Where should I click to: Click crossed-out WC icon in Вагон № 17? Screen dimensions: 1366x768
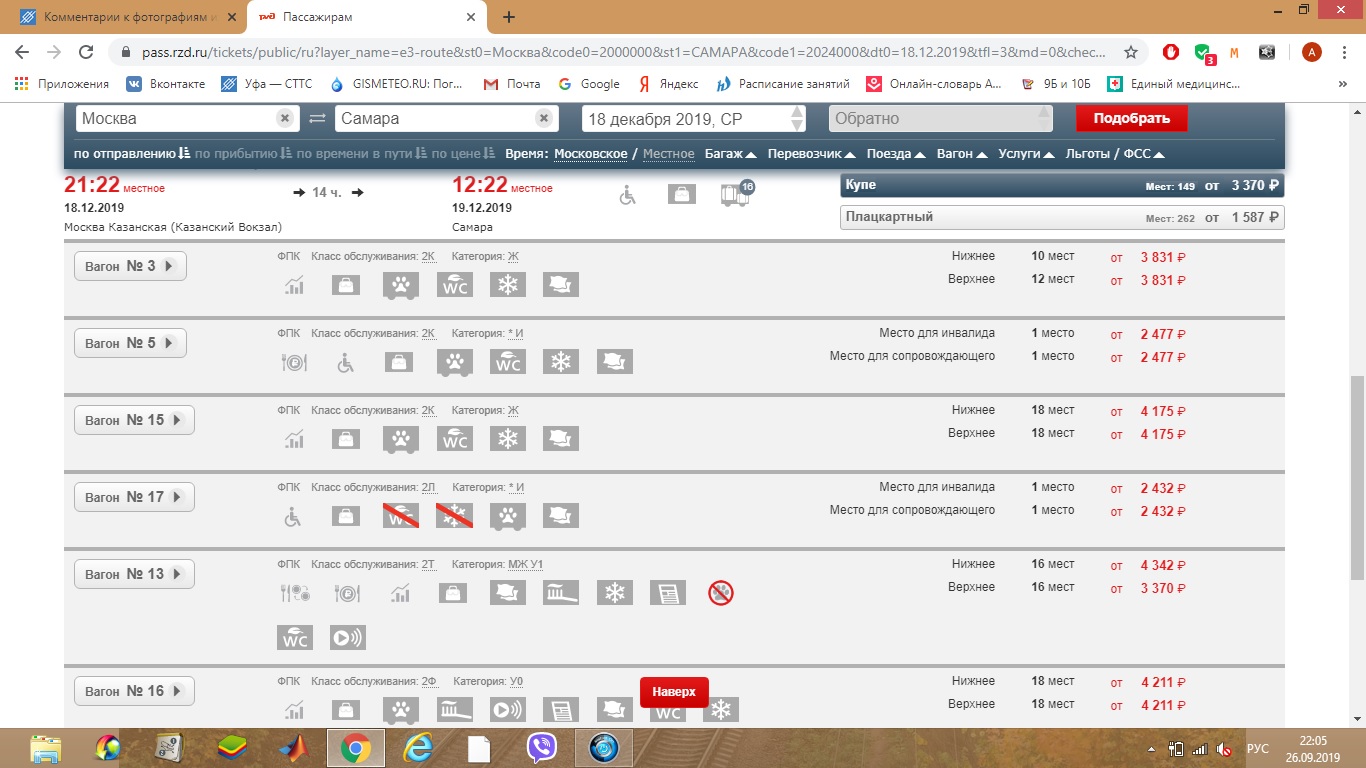pos(401,516)
